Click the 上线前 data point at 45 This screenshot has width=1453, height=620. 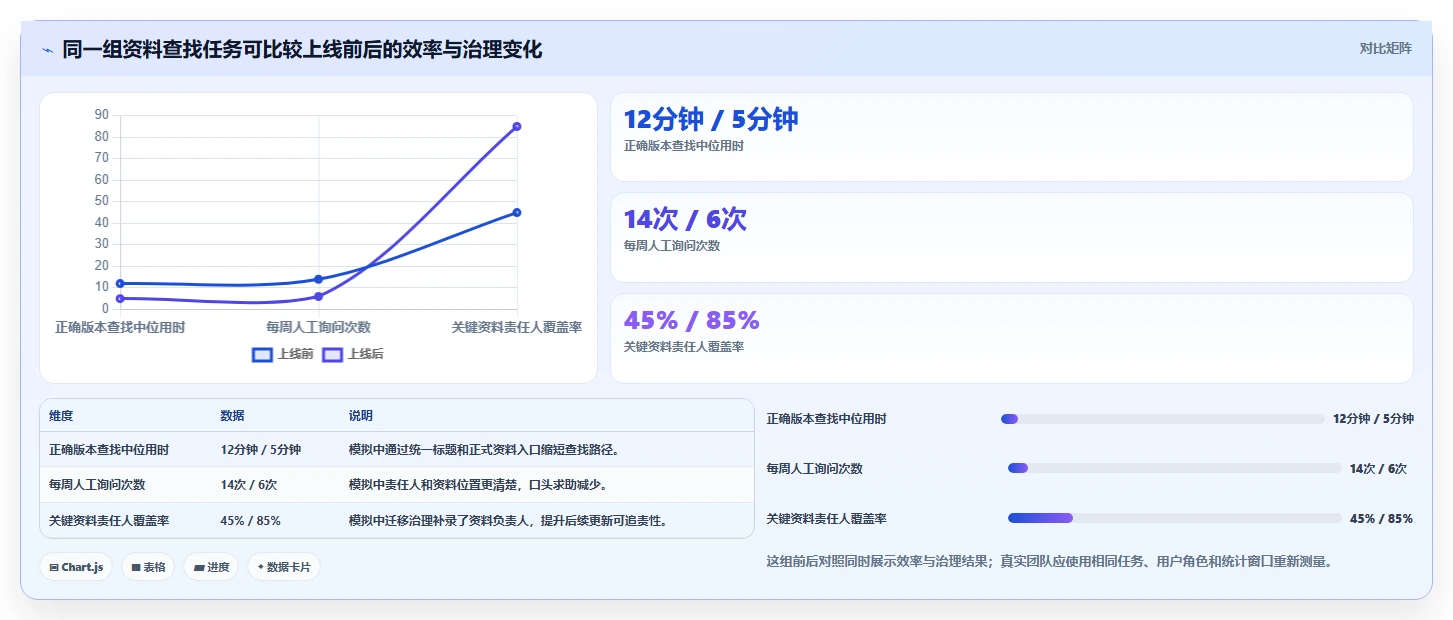coord(517,212)
